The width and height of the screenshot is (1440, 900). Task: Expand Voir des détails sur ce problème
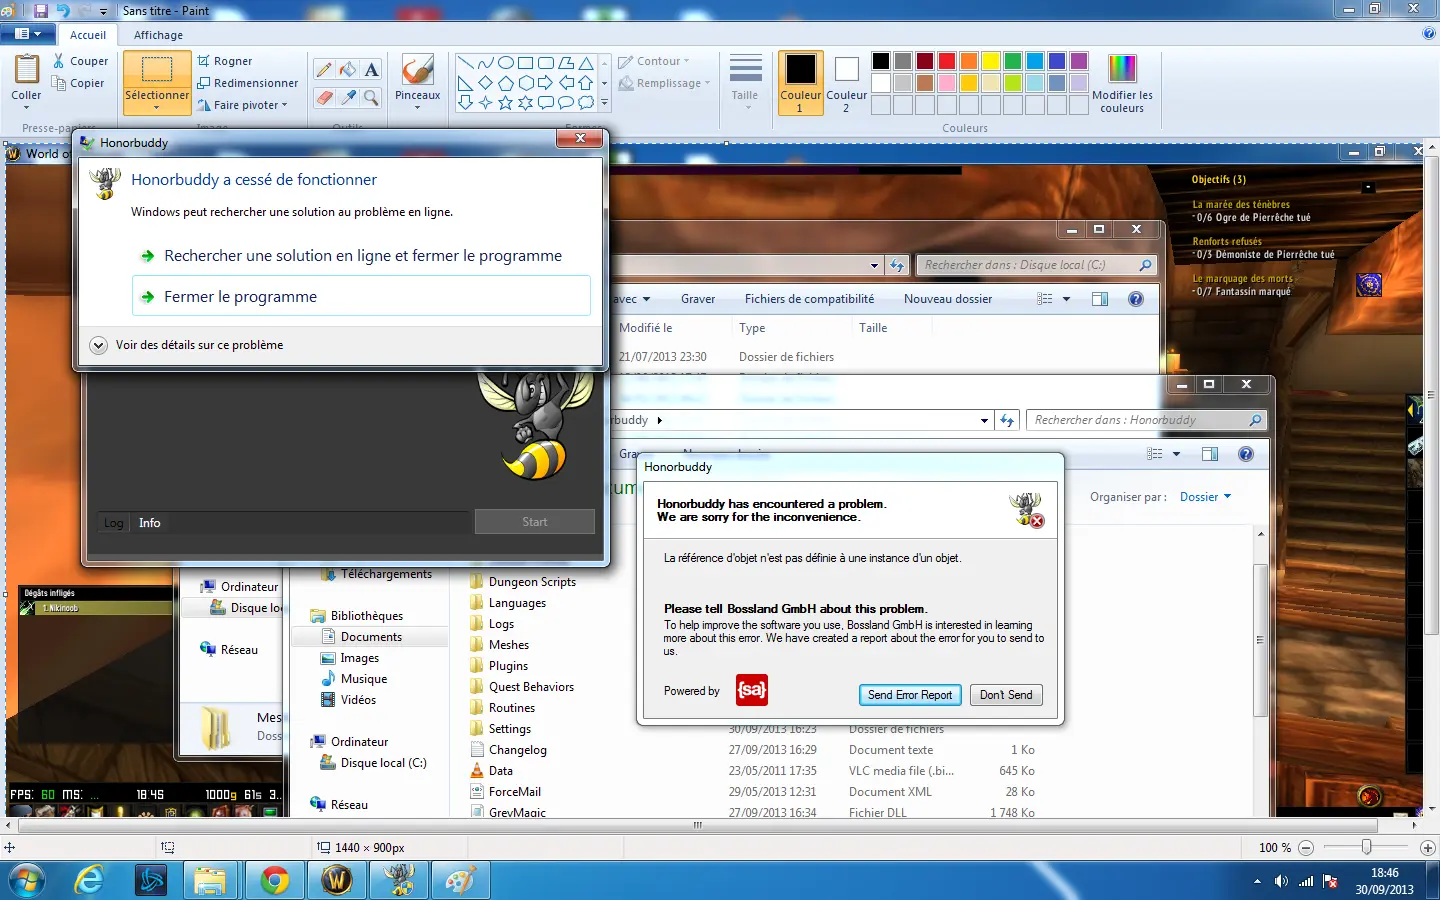[x=187, y=345]
